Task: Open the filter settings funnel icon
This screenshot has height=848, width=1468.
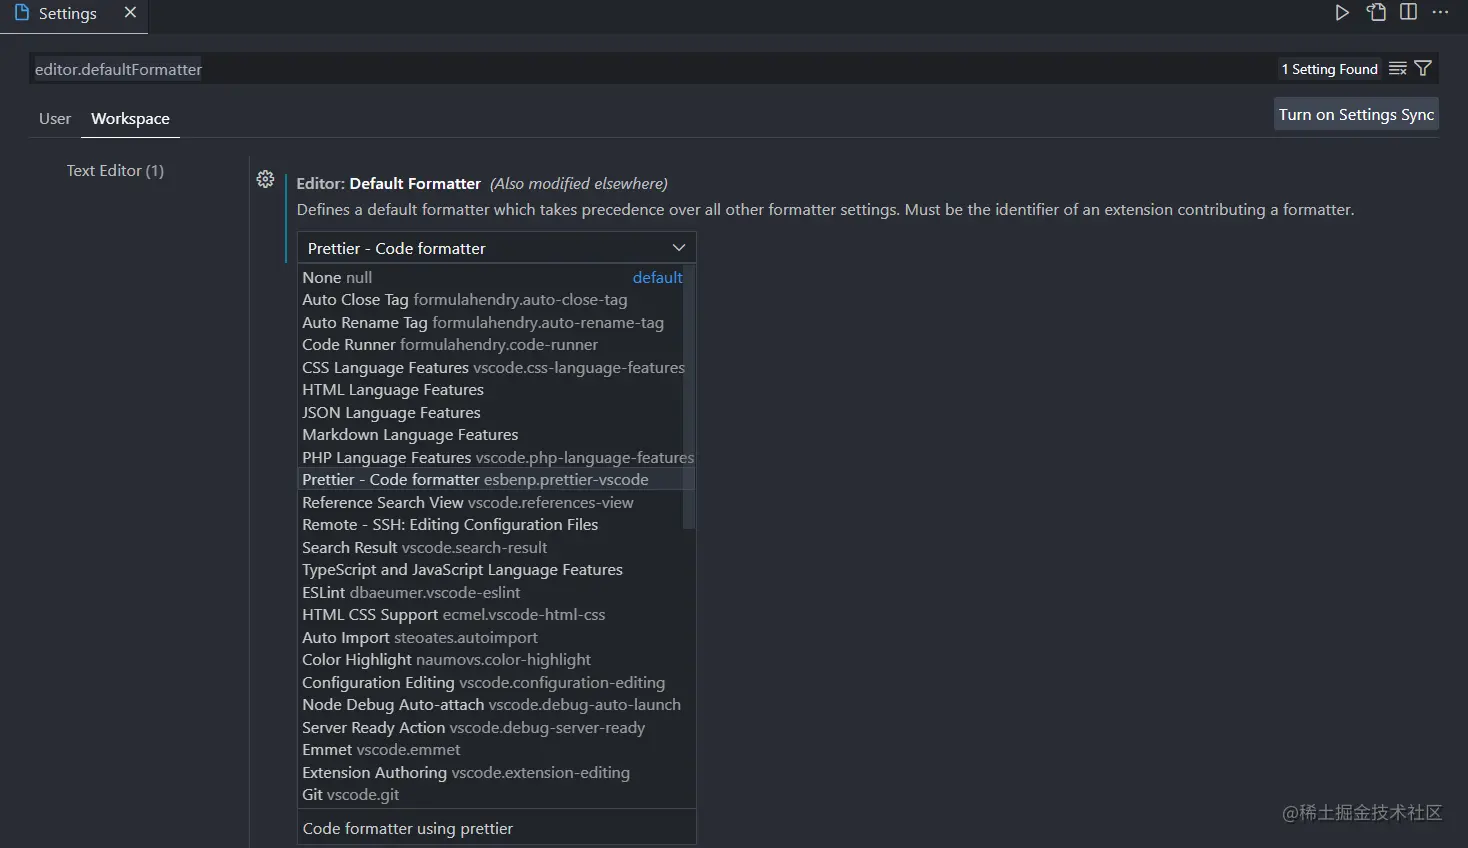Action: click(x=1423, y=68)
